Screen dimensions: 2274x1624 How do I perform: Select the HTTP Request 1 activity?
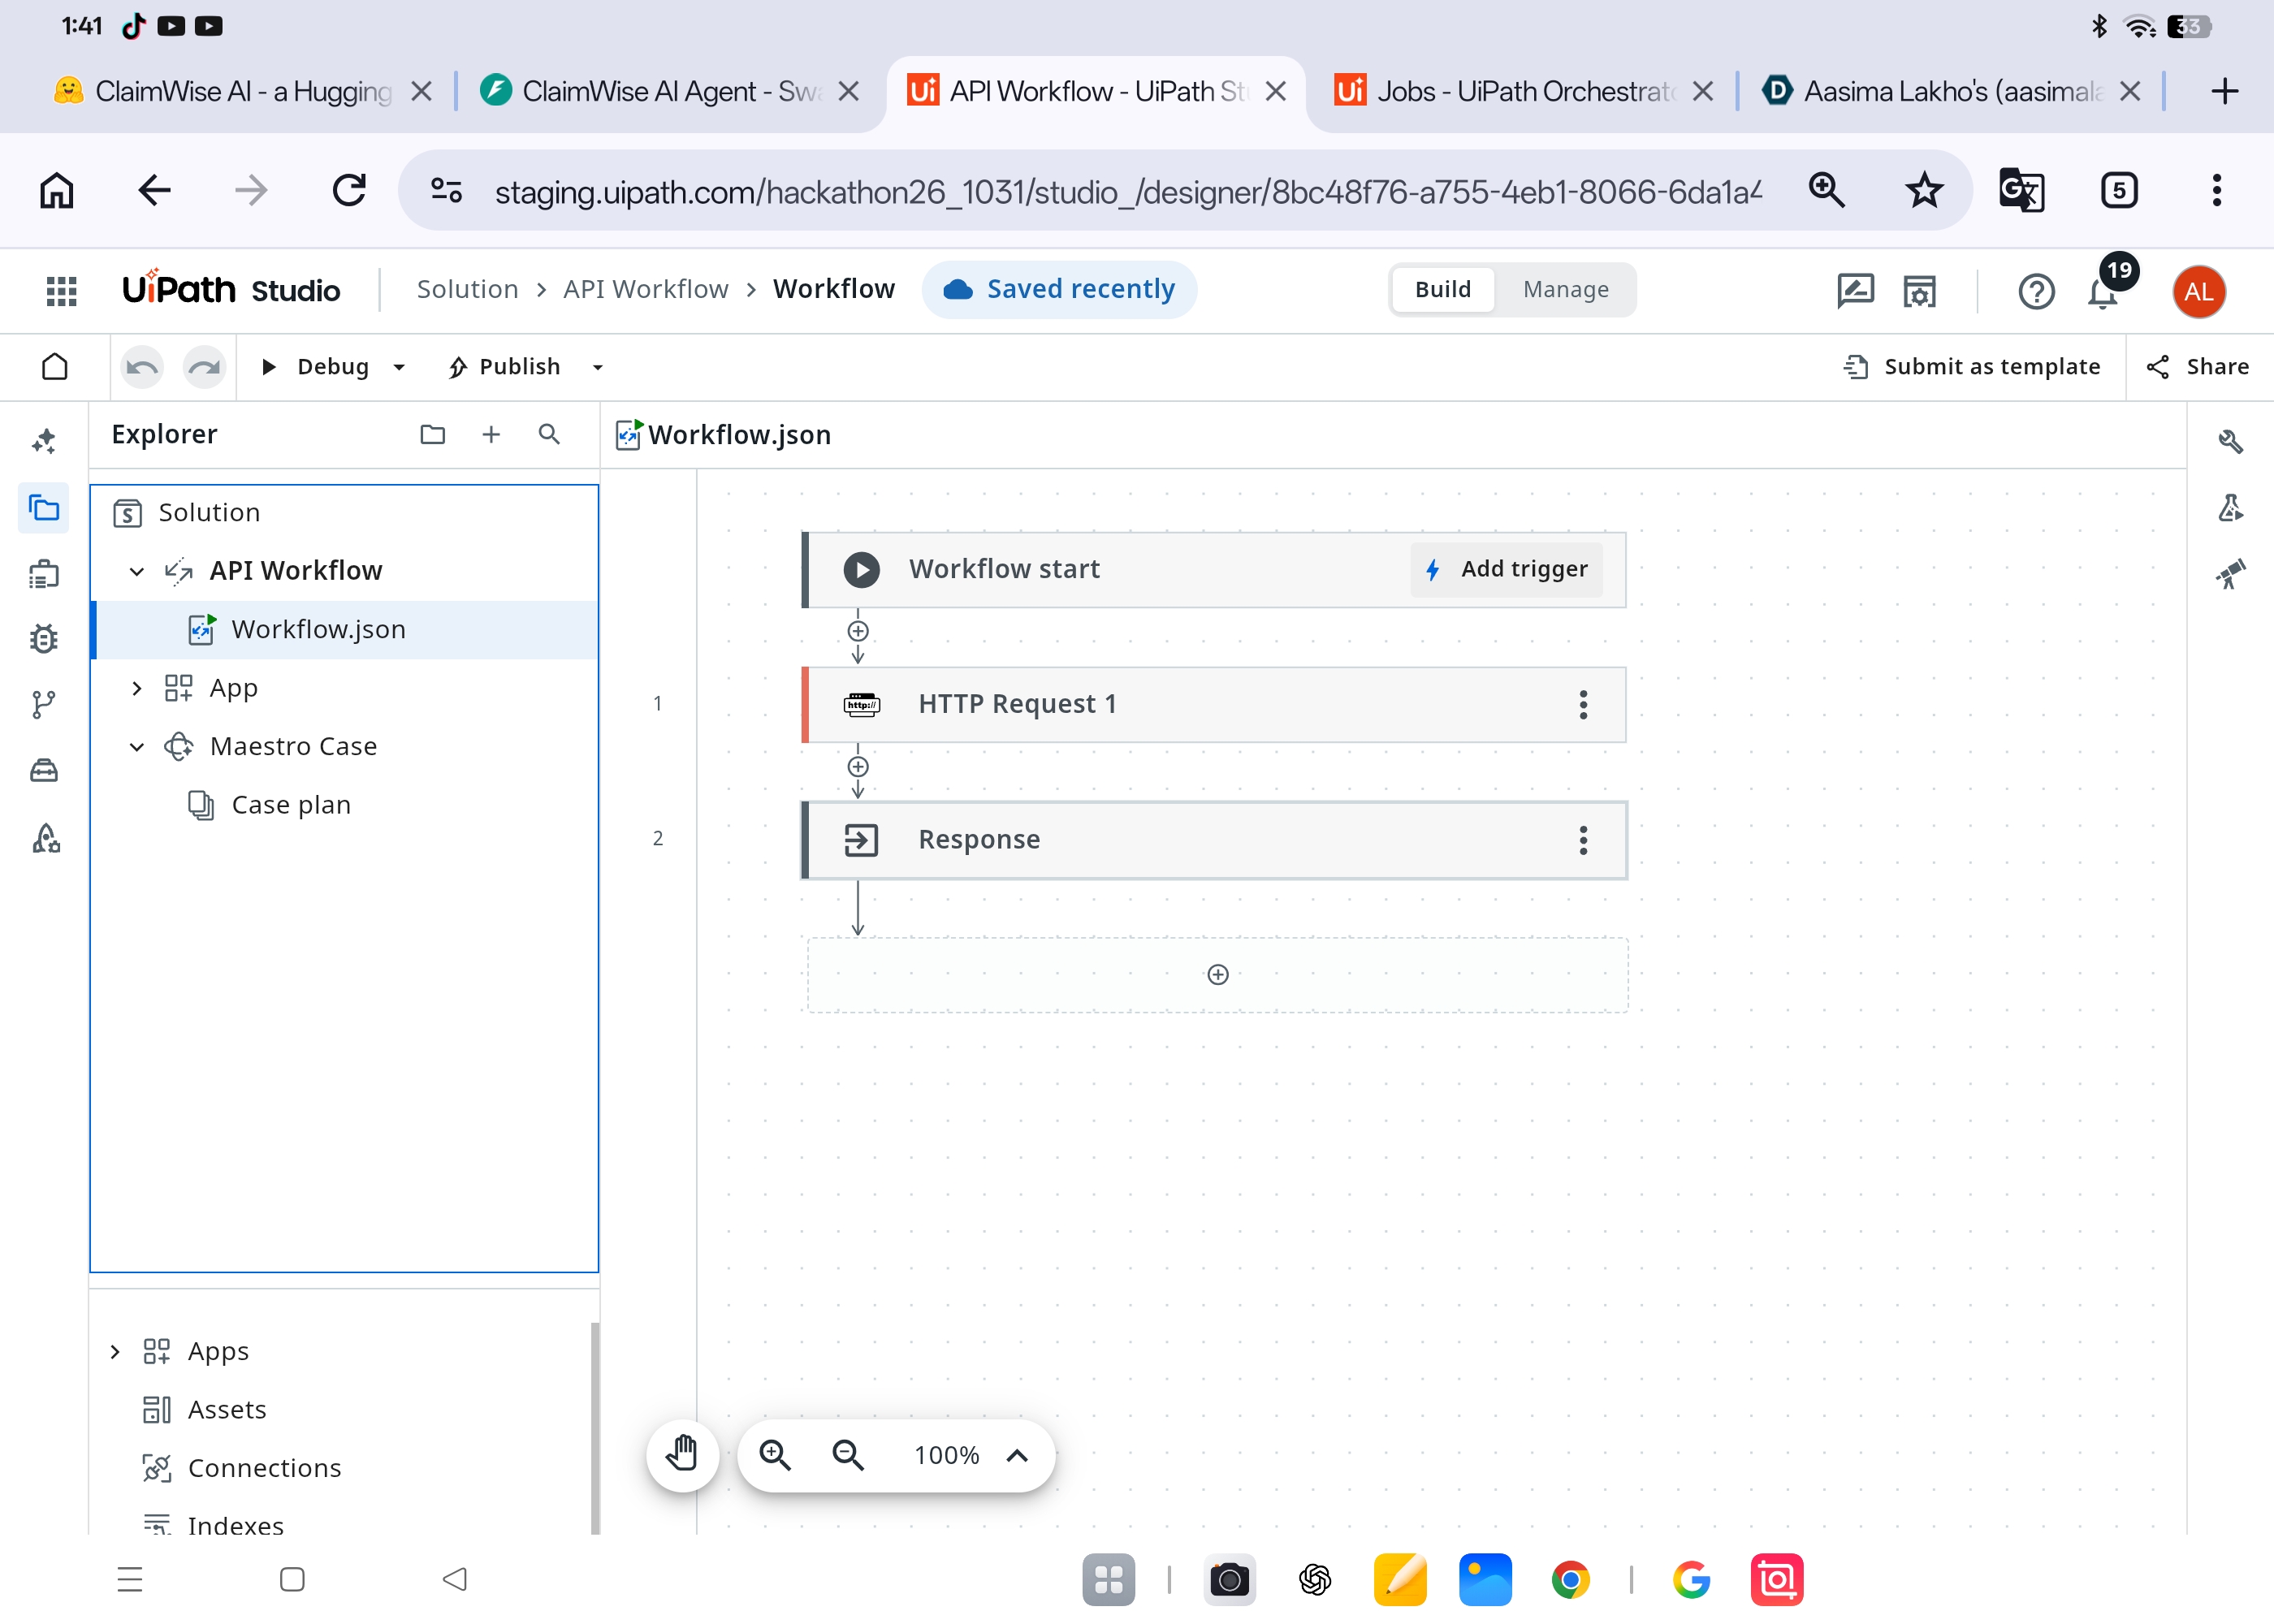click(1214, 704)
